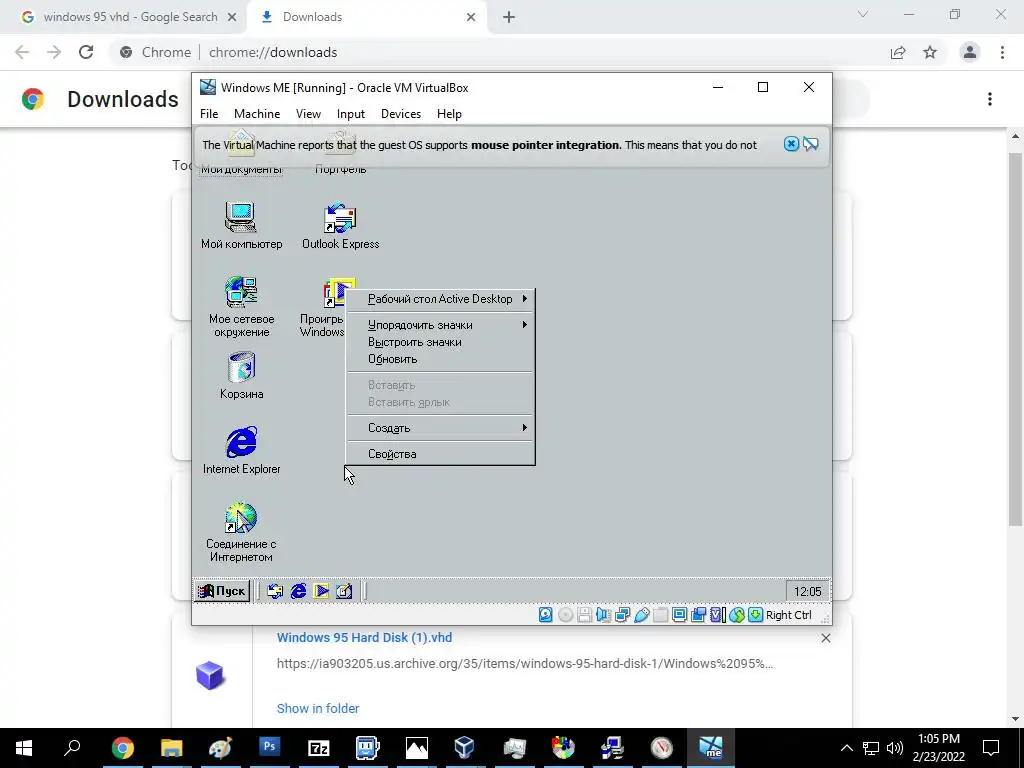Open Chrome profile avatar
This screenshot has height=768, width=1024.
point(970,52)
